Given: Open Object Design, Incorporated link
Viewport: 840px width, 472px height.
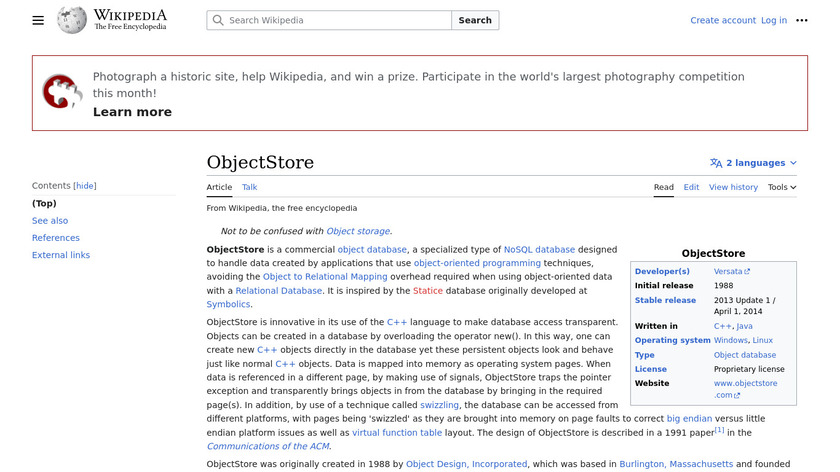Looking at the screenshot, I should [466, 464].
